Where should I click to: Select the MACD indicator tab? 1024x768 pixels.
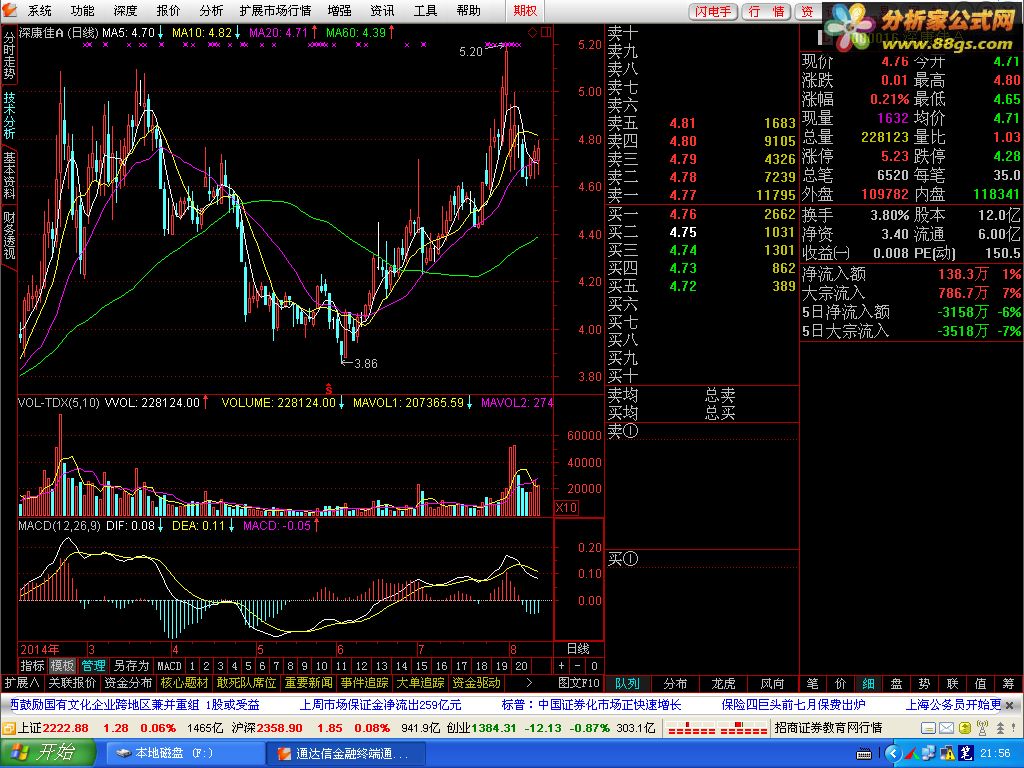tap(169, 666)
